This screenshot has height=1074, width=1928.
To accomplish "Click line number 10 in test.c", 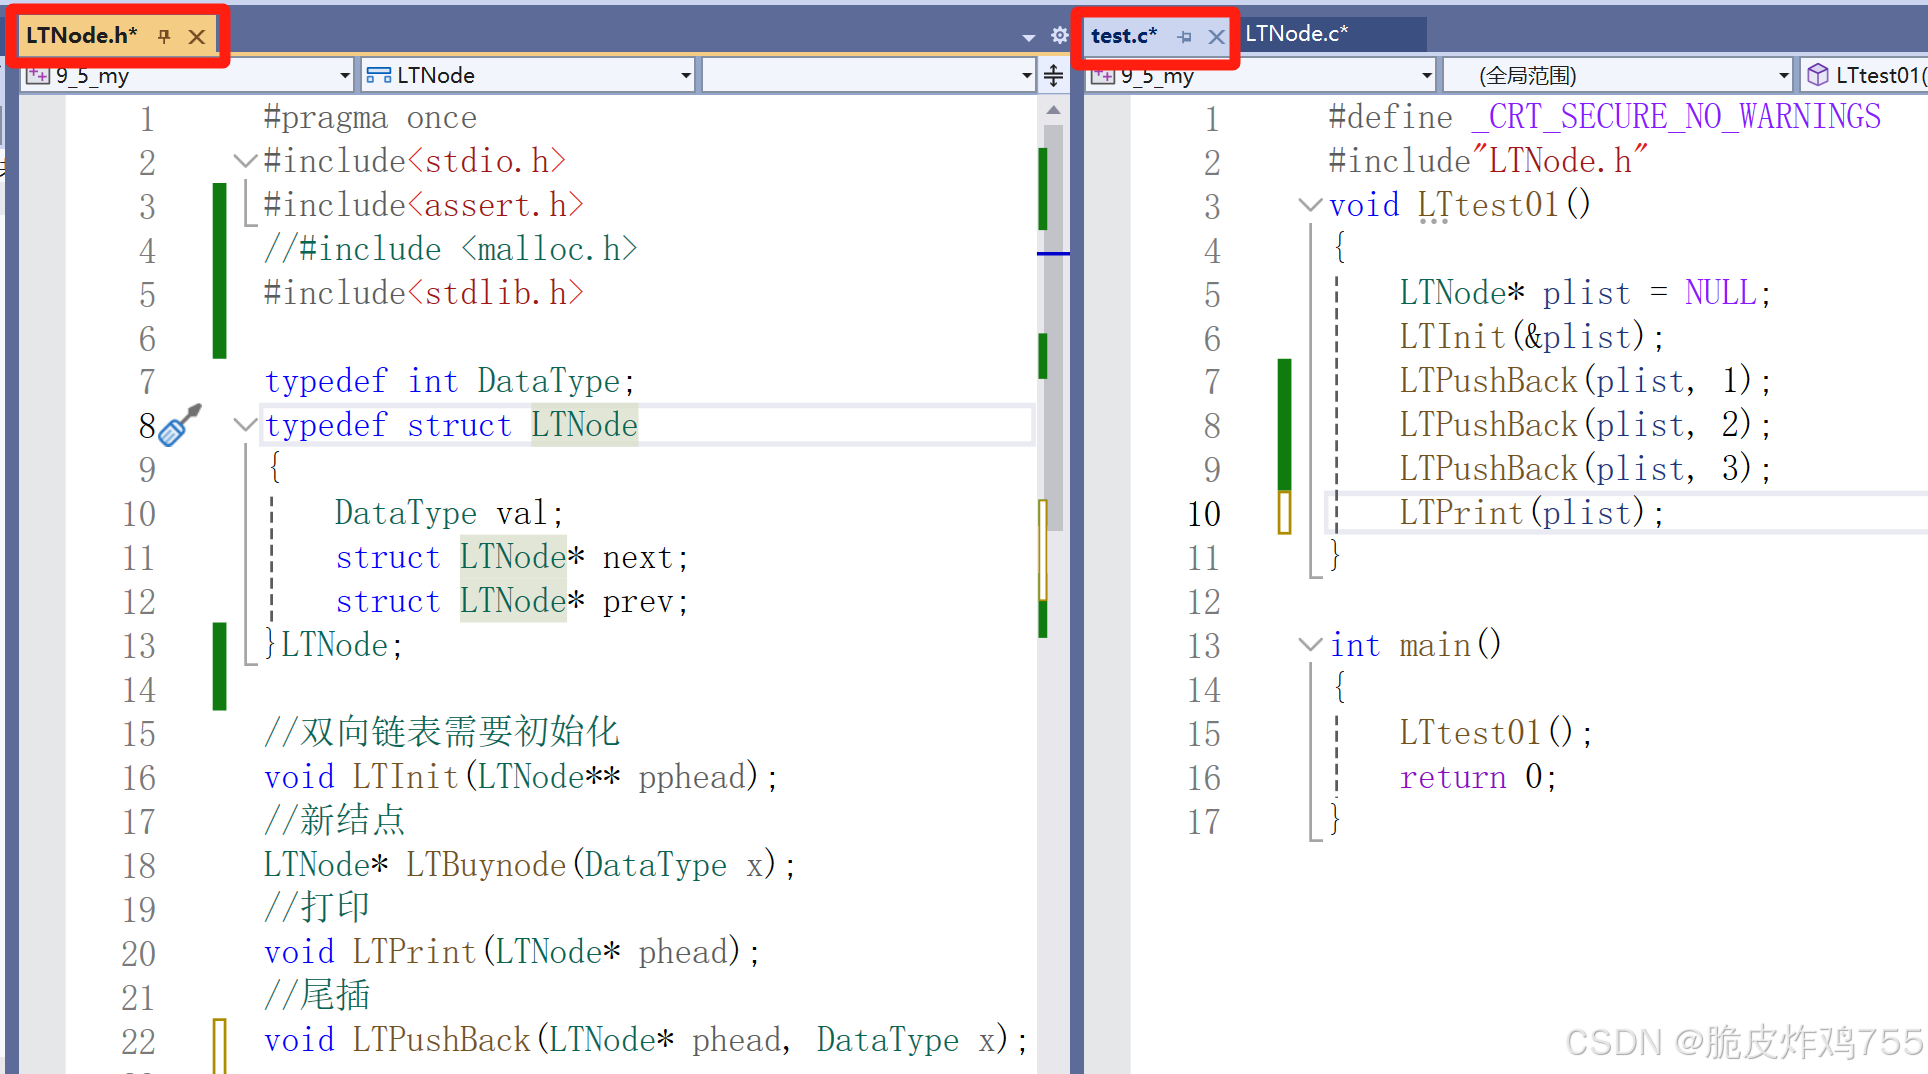I will [1204, 514].
